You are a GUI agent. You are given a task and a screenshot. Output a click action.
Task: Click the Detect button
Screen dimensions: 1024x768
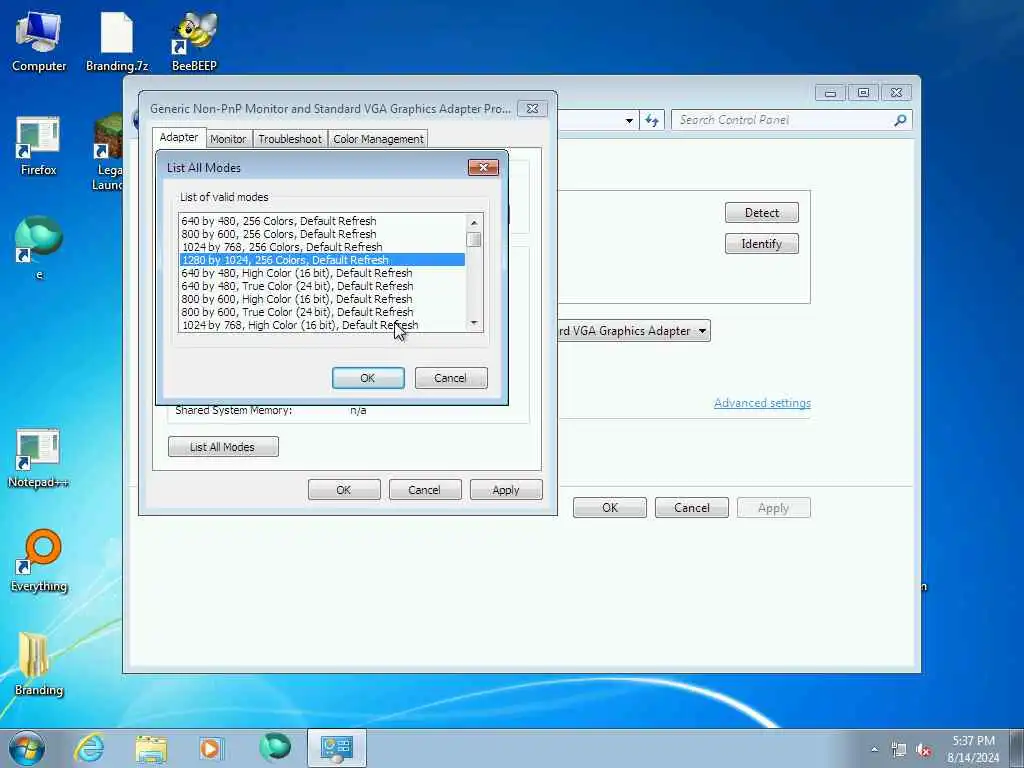click(761, 213)
